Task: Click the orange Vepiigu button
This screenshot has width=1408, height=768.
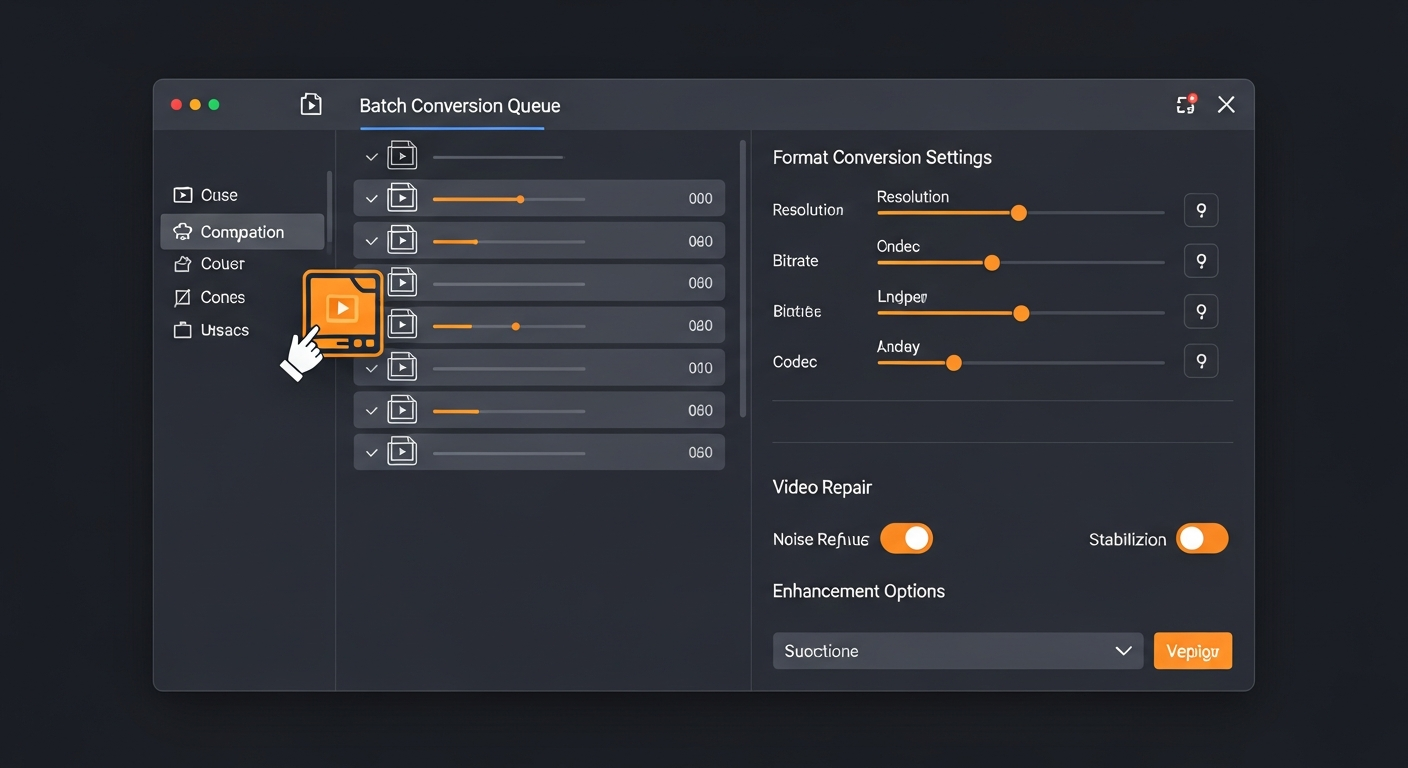Action: 1192,651
